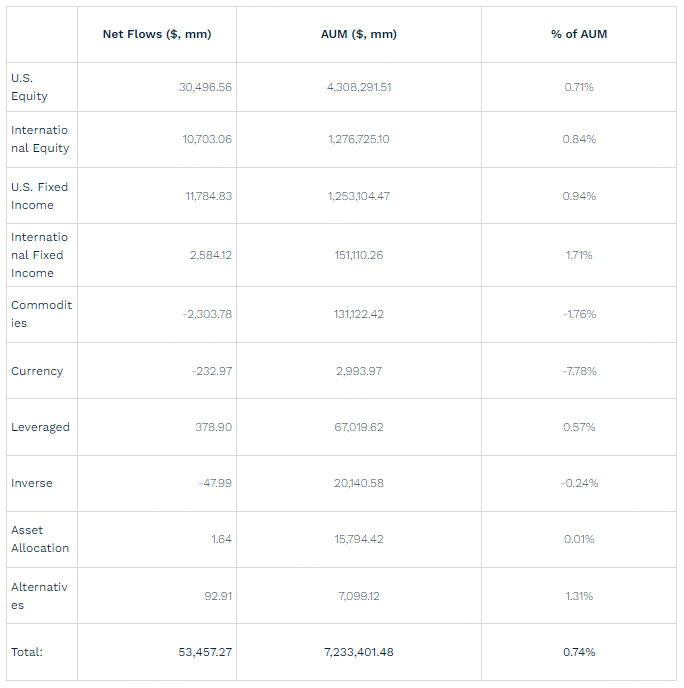Click the AUM ($, mm) column header

358,34
